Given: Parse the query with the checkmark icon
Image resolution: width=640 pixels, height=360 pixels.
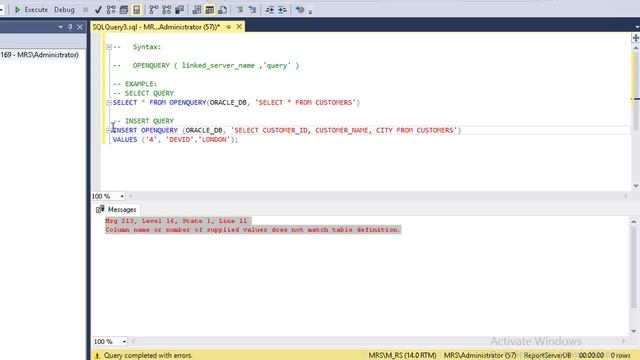Looking at the screenshot, I should tap(98, 9).
